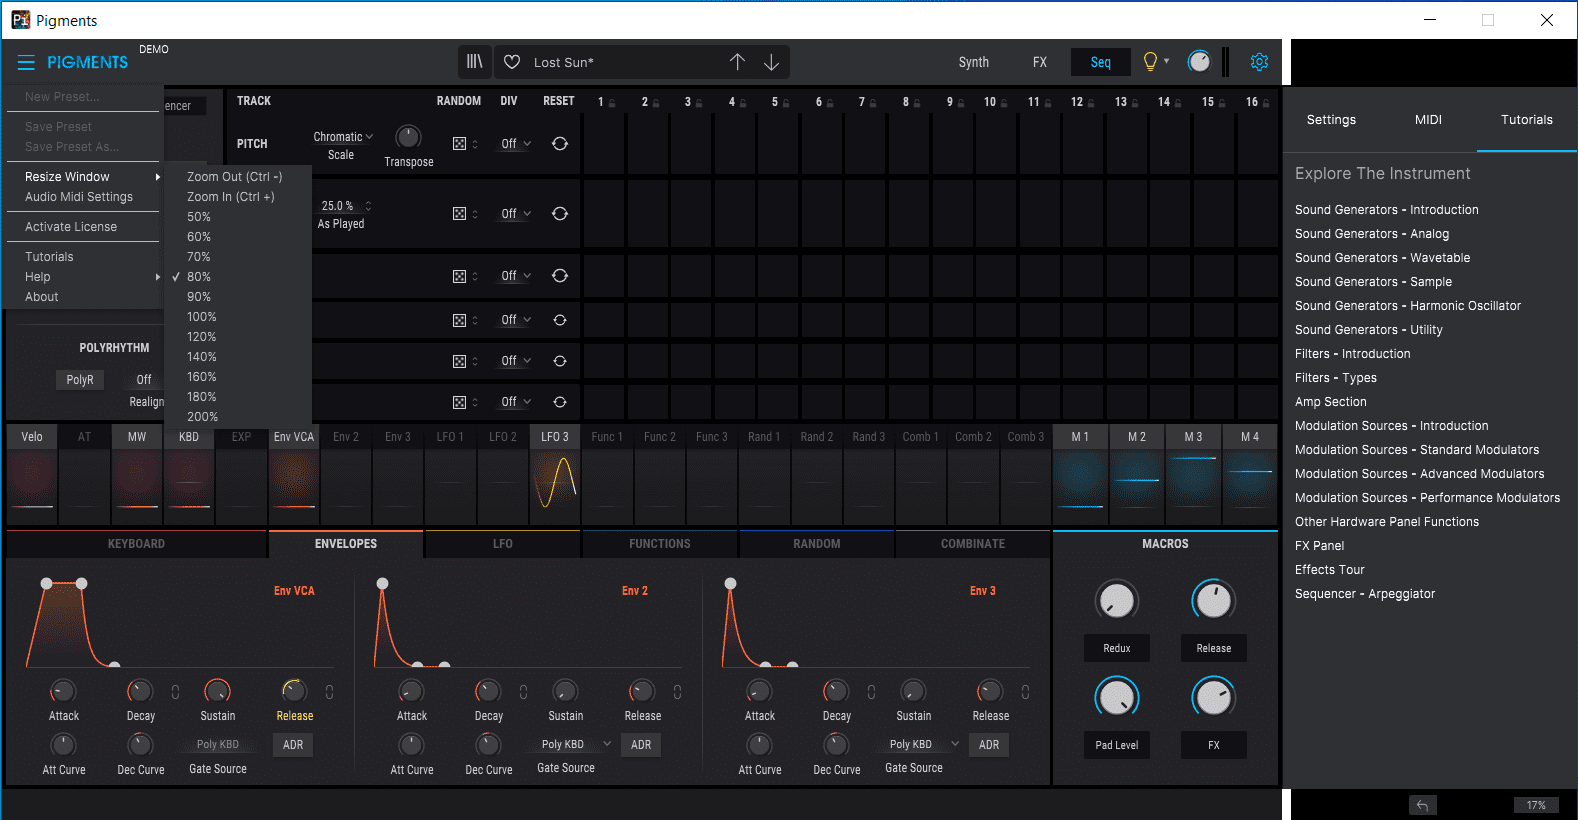This screenshot has width=1578, height=820.
Task: Select 100% in the Resize Window submenu
Action: 202,317
